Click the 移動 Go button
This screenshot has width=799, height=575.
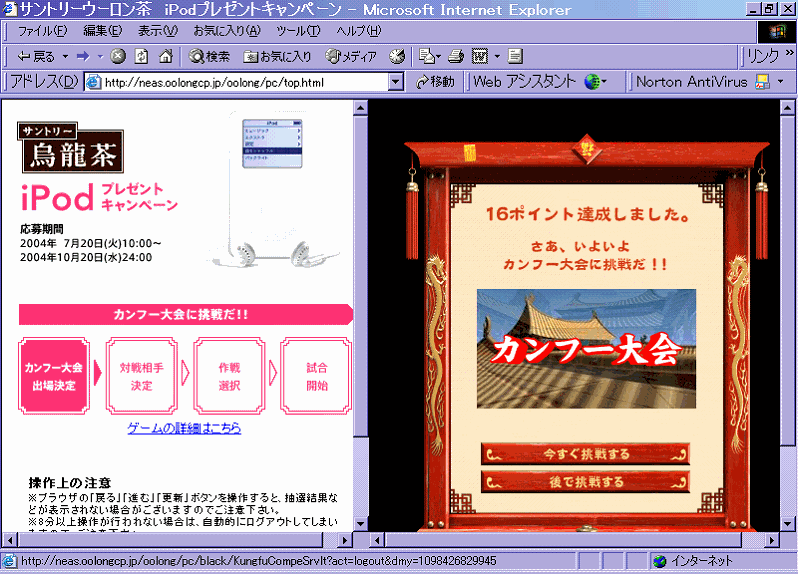coord(435,82)
